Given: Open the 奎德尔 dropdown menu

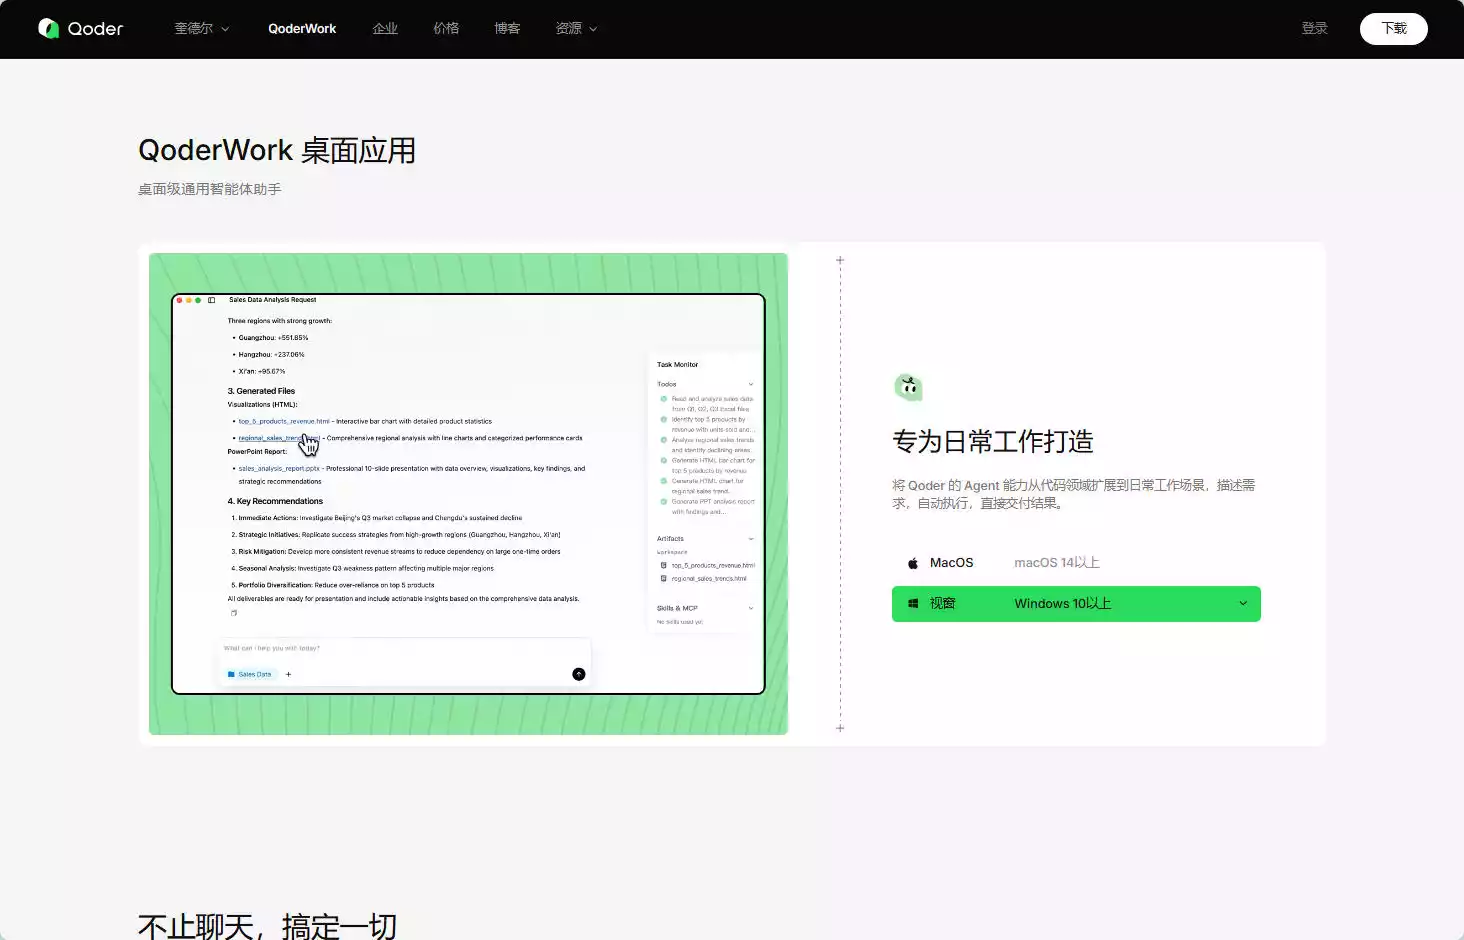Looking at the screenshot, I should [202, 28].
